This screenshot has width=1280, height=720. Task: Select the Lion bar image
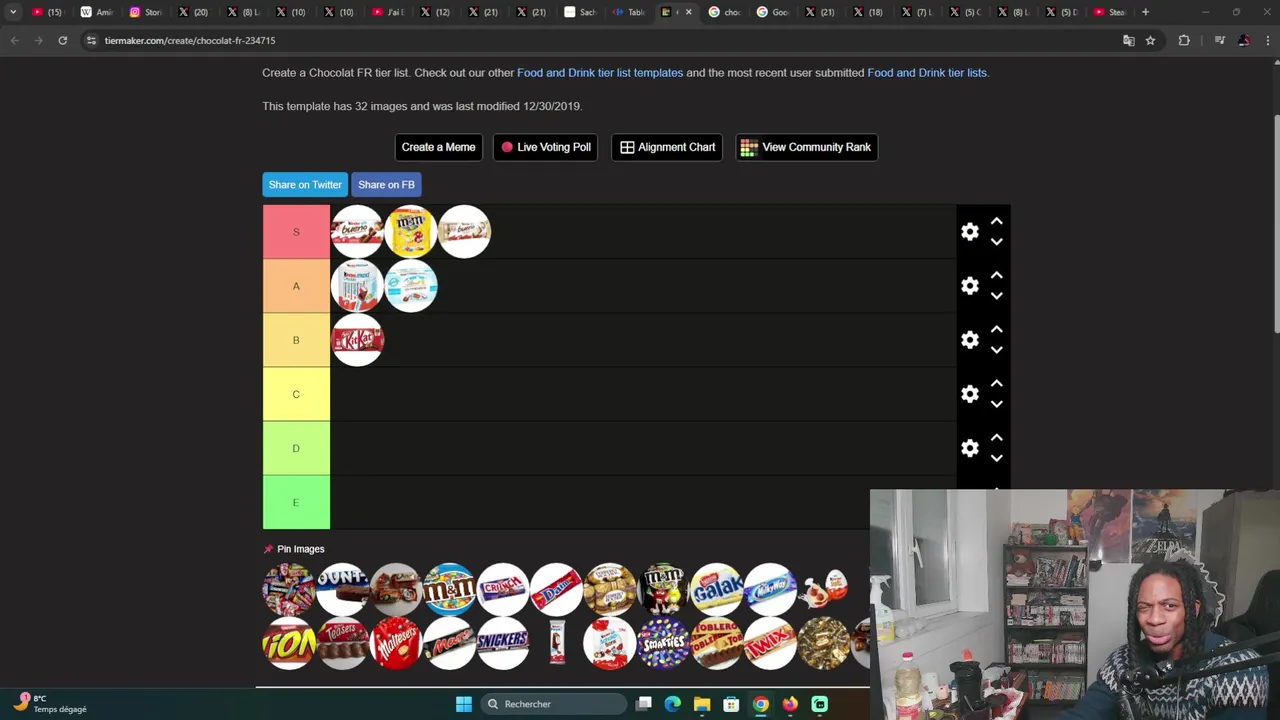tap(289, 643)
